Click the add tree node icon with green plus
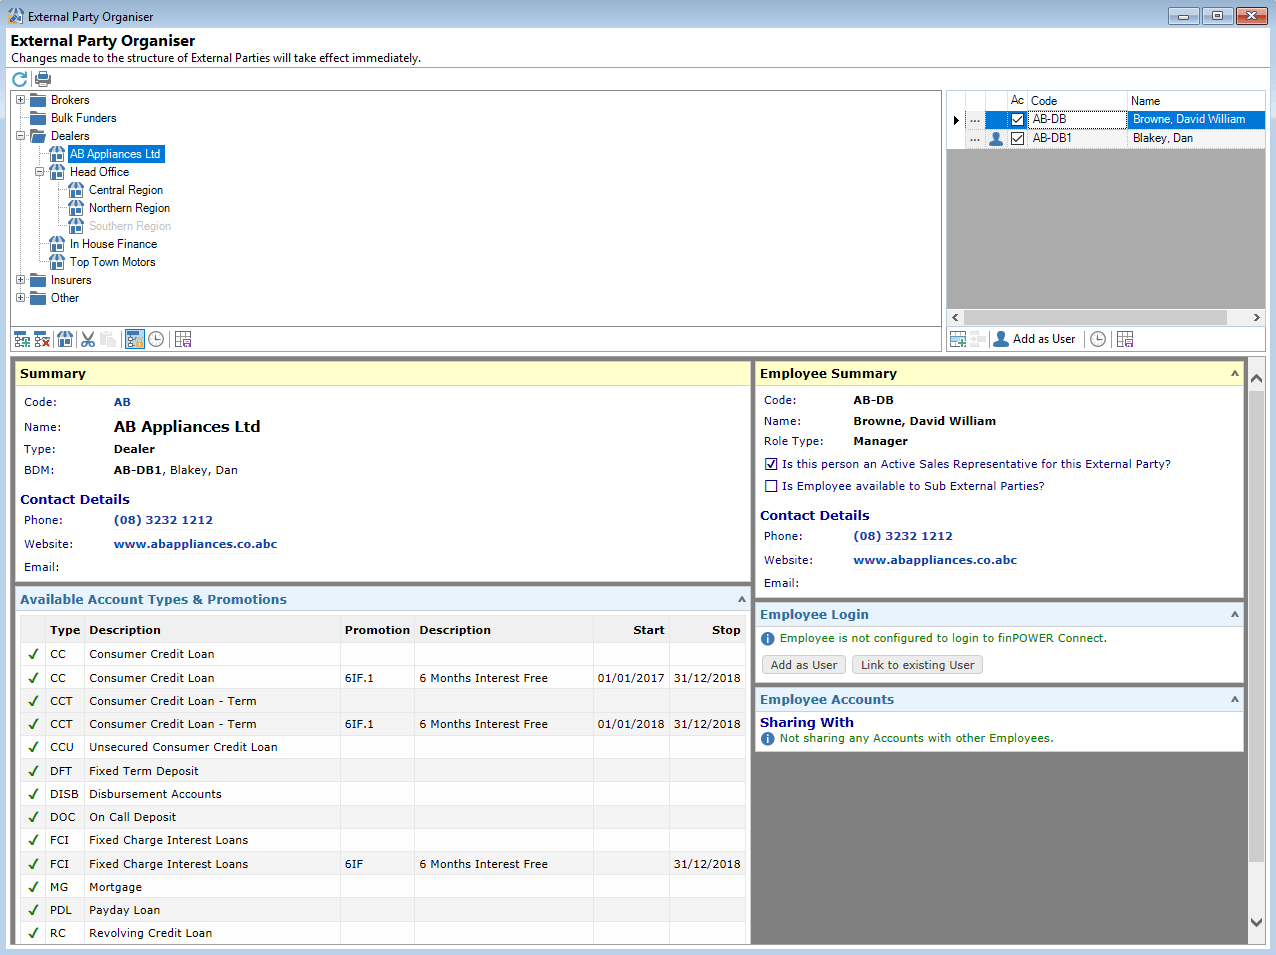The height and width of the screenshot is (955, 1276). 22,340
